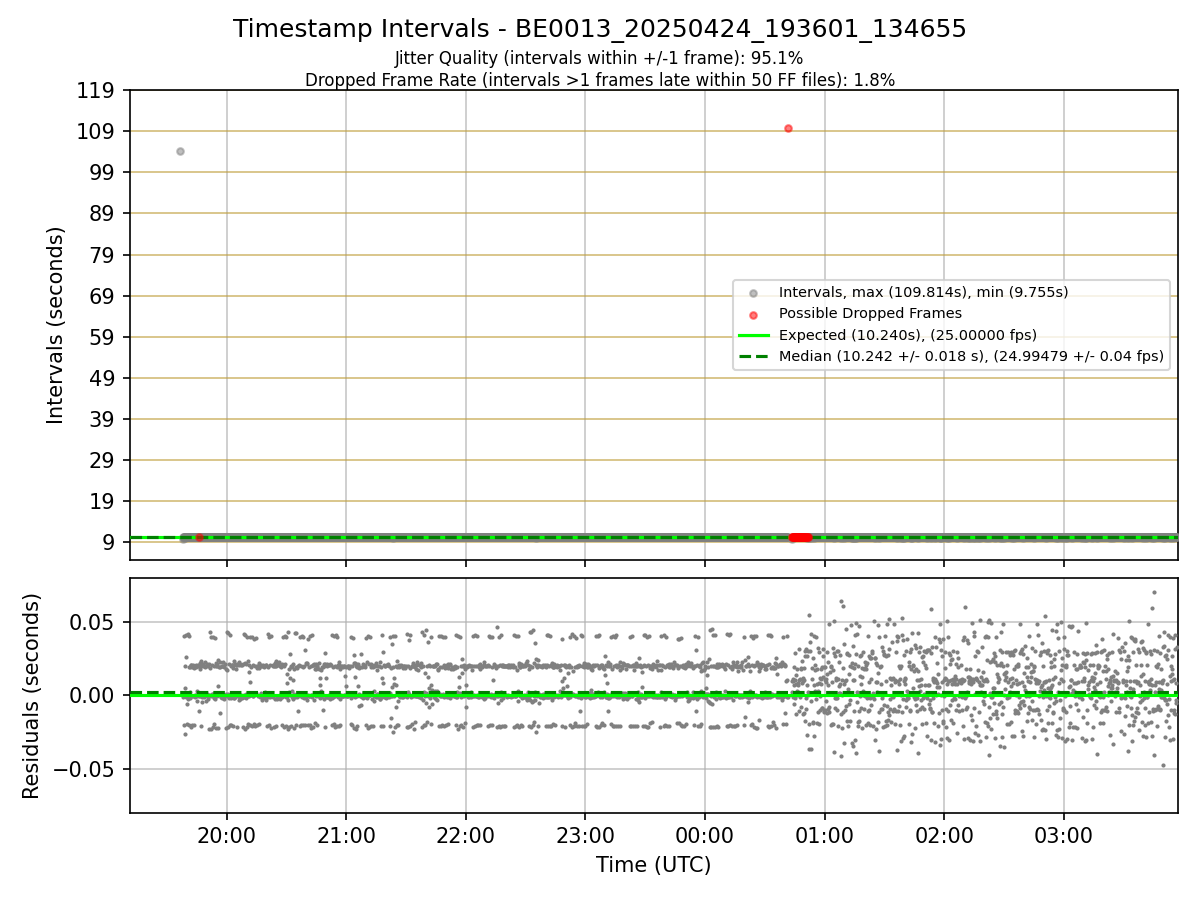Click the 'Intervals (seconds)' y-axis label
The image size is (1200, 900).
pyautogui.click(x=56, y=325)
